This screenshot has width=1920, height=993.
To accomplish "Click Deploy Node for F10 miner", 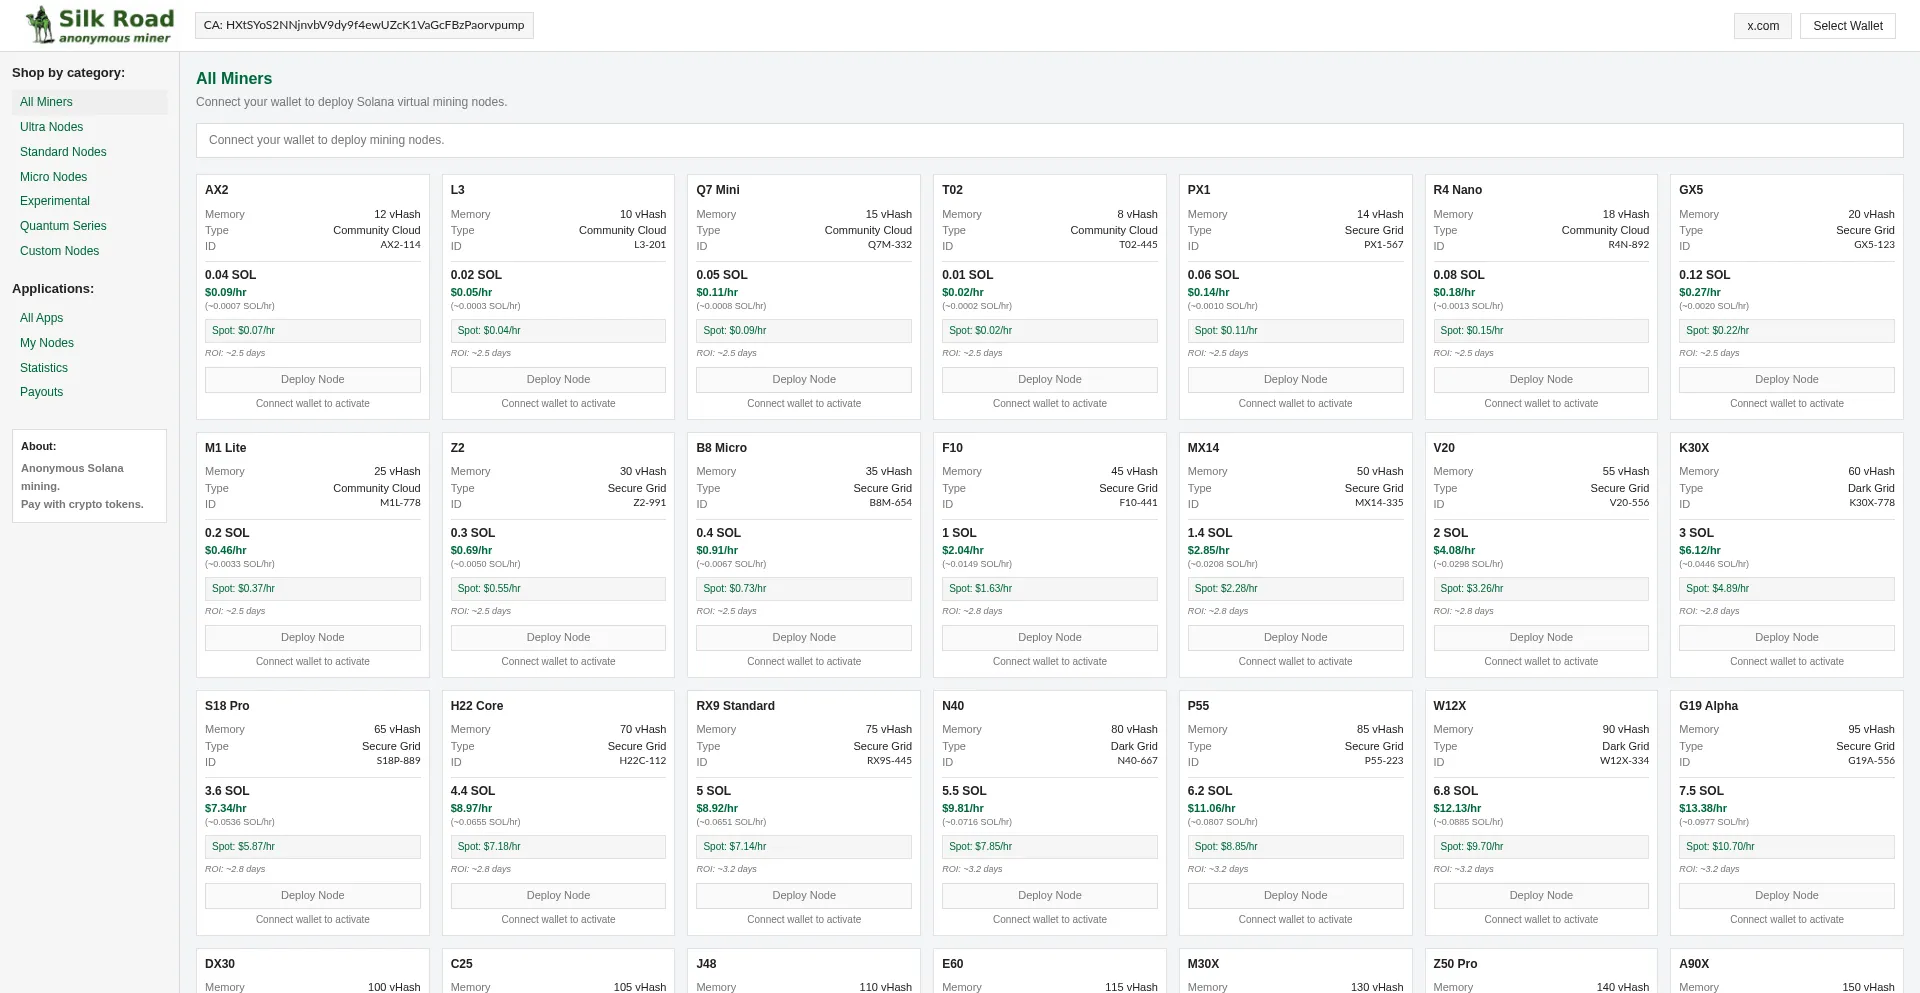I will tap(1049, 638).
